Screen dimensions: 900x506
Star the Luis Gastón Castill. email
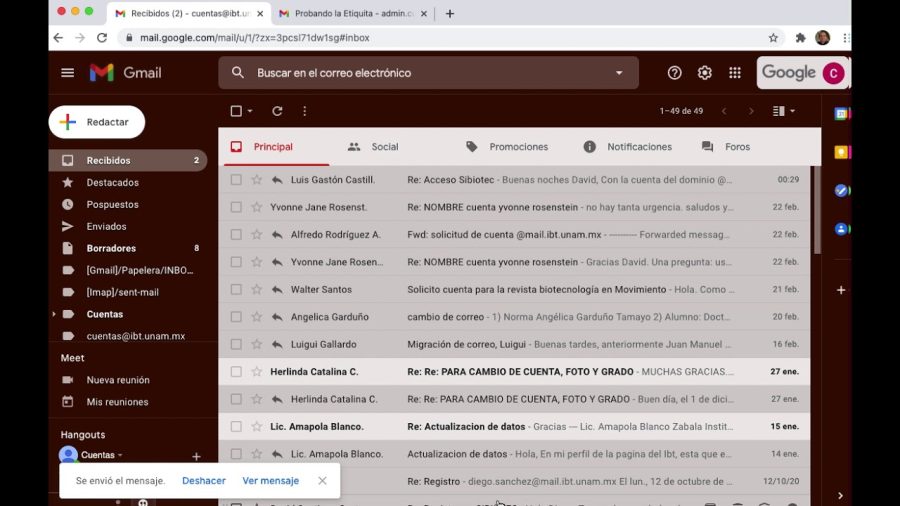click(x=256, y=180)
